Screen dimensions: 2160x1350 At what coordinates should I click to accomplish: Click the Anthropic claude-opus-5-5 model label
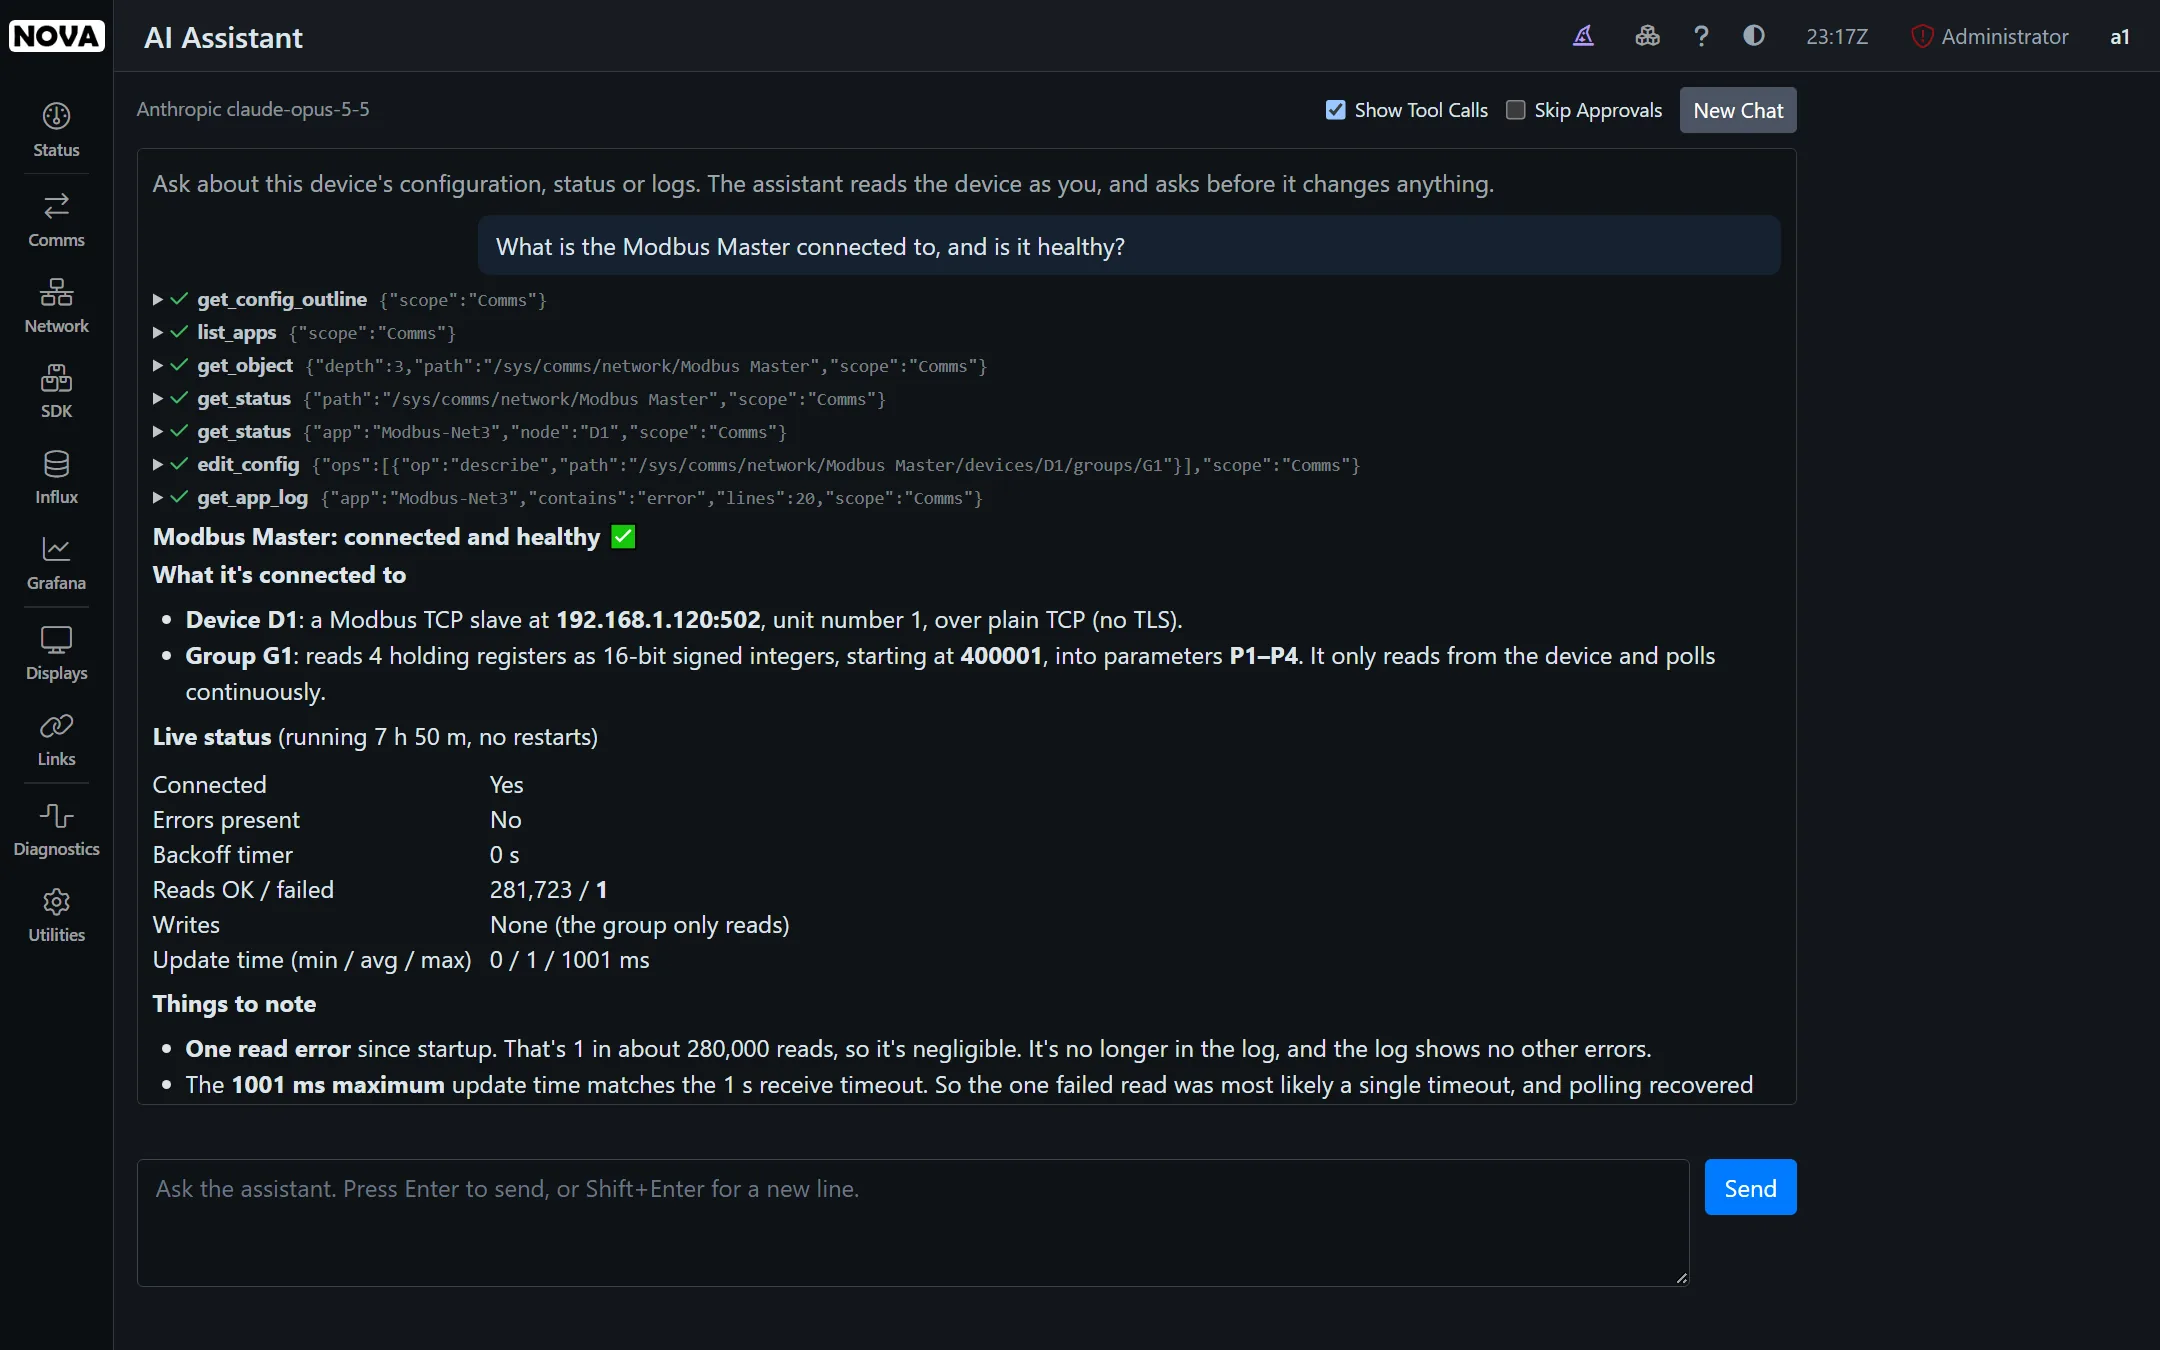[253, 109]
